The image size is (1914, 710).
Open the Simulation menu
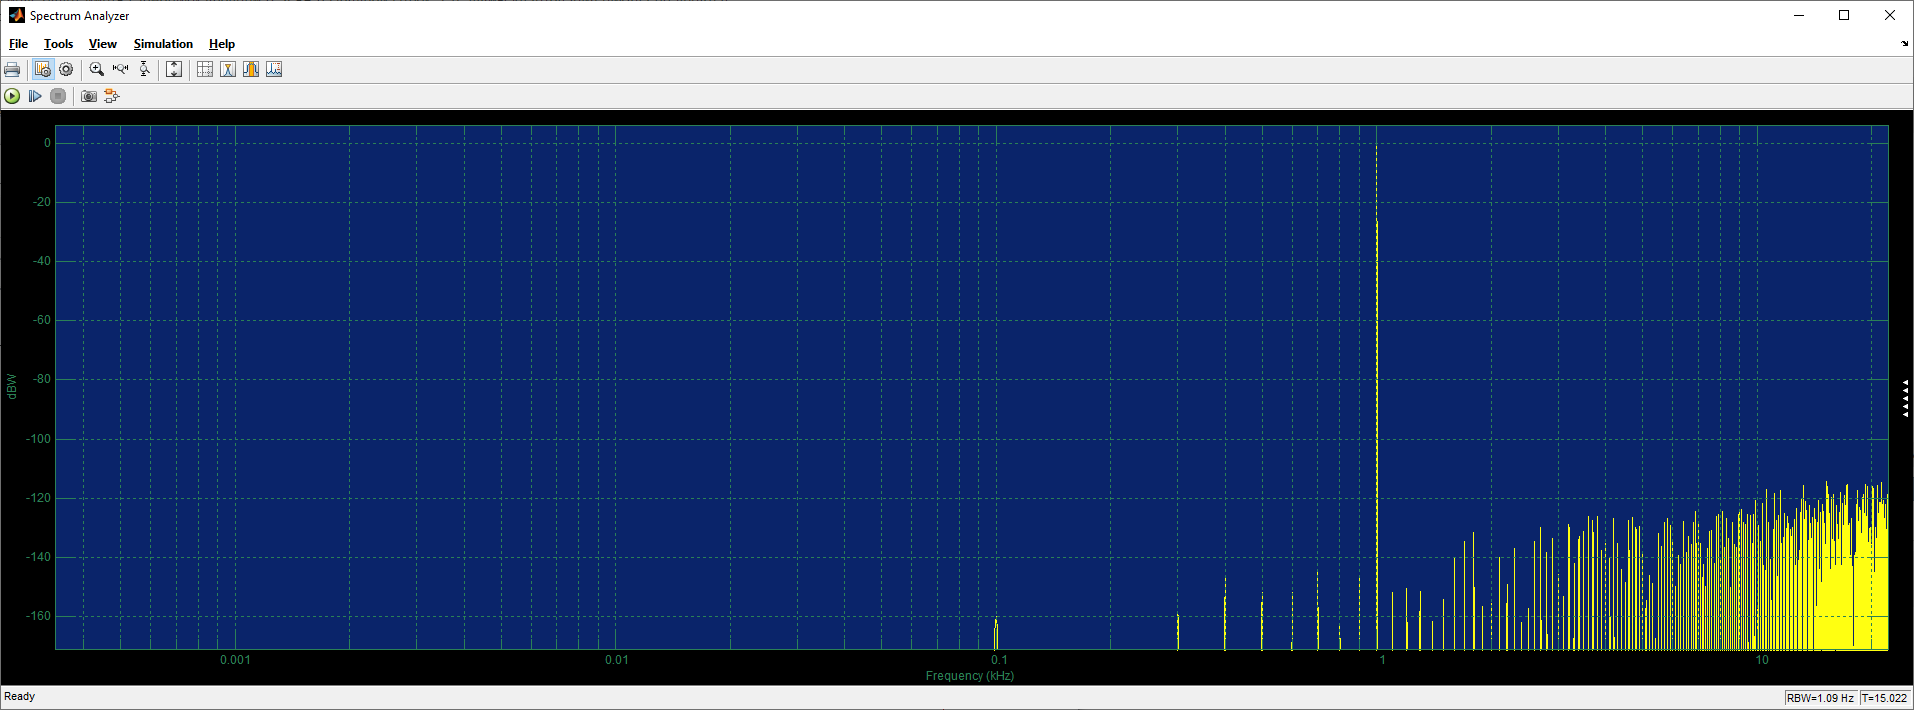coord(163,44)
